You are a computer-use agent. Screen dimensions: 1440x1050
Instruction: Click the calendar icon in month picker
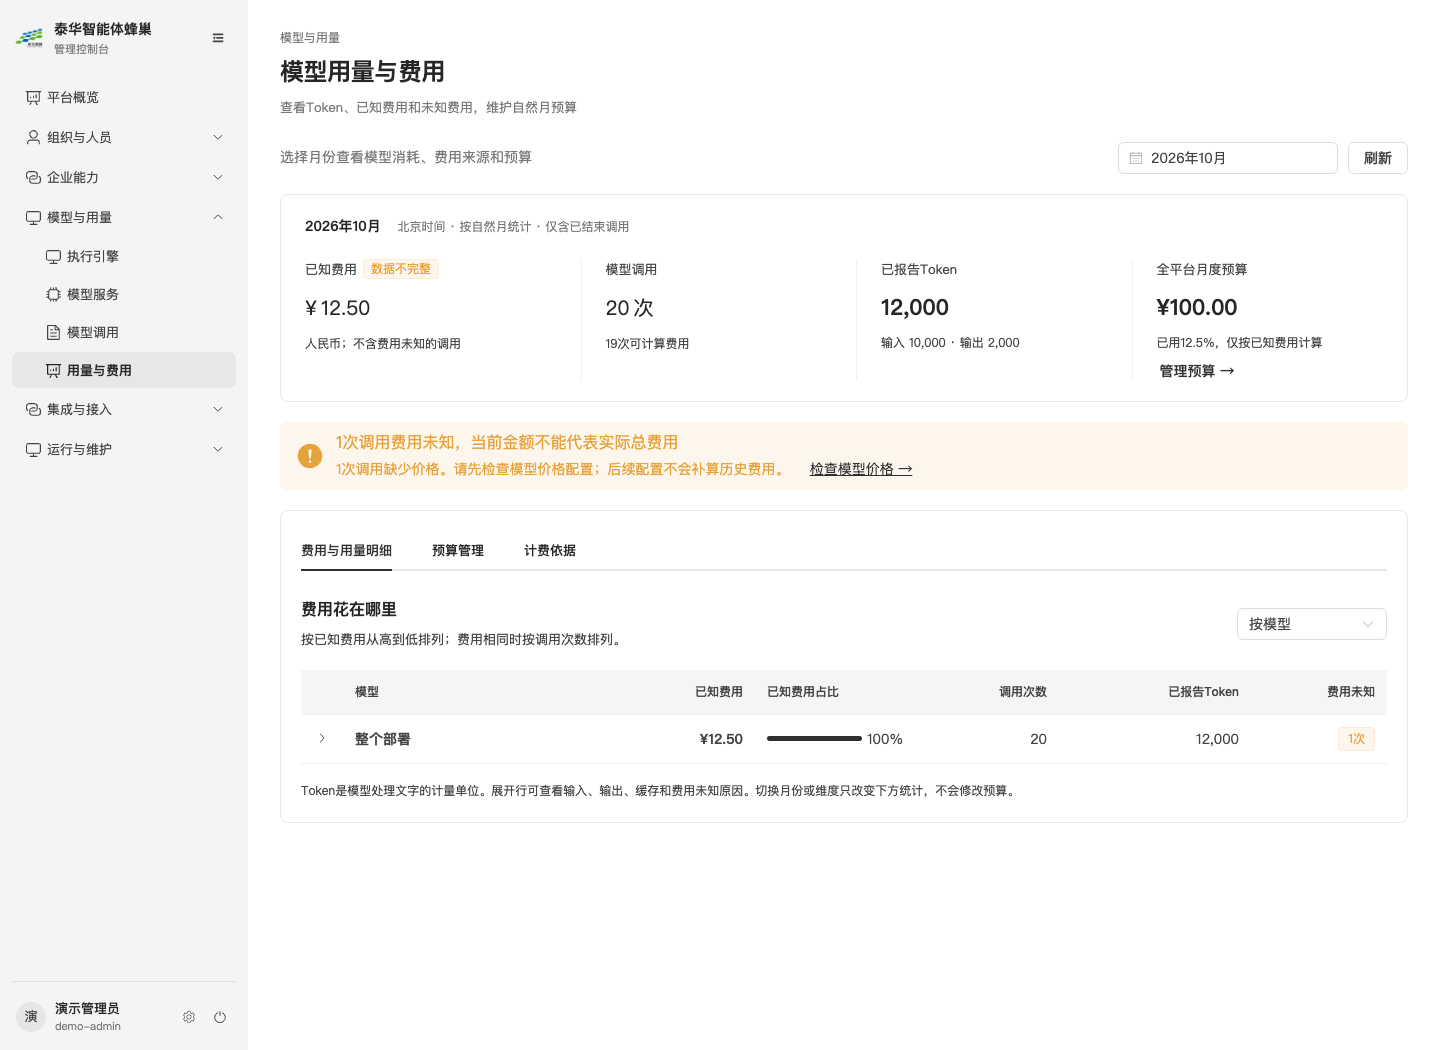(1136, 158)
